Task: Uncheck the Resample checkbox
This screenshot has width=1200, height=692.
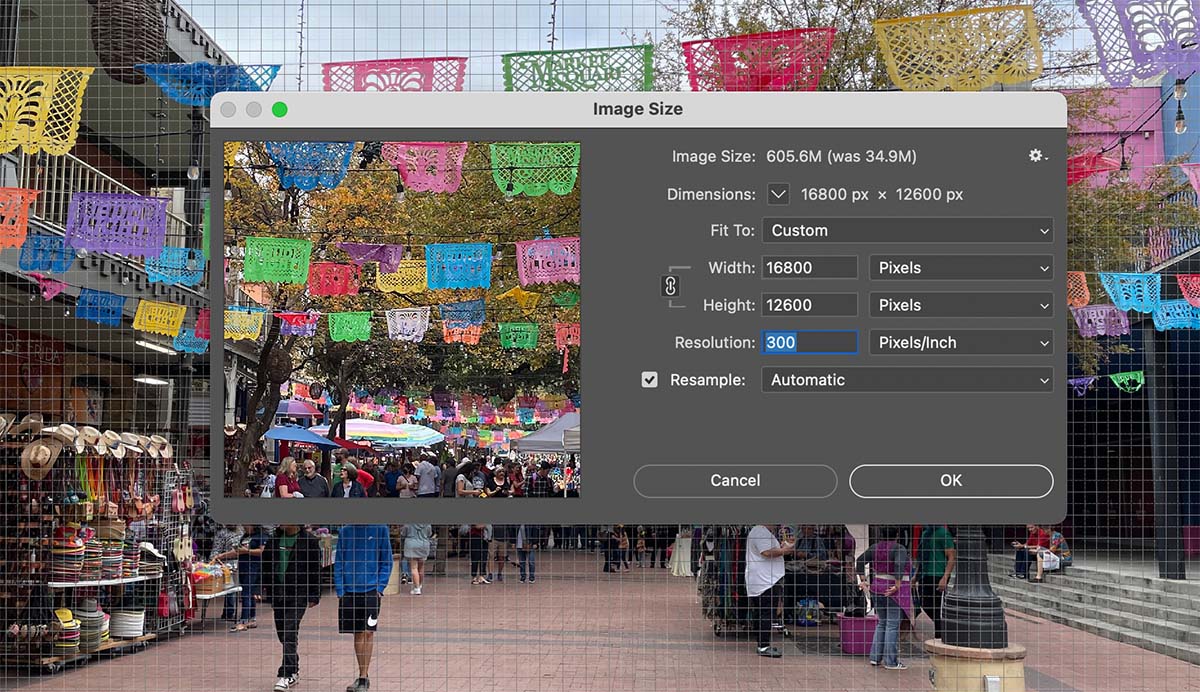Action: coord(650,379)
